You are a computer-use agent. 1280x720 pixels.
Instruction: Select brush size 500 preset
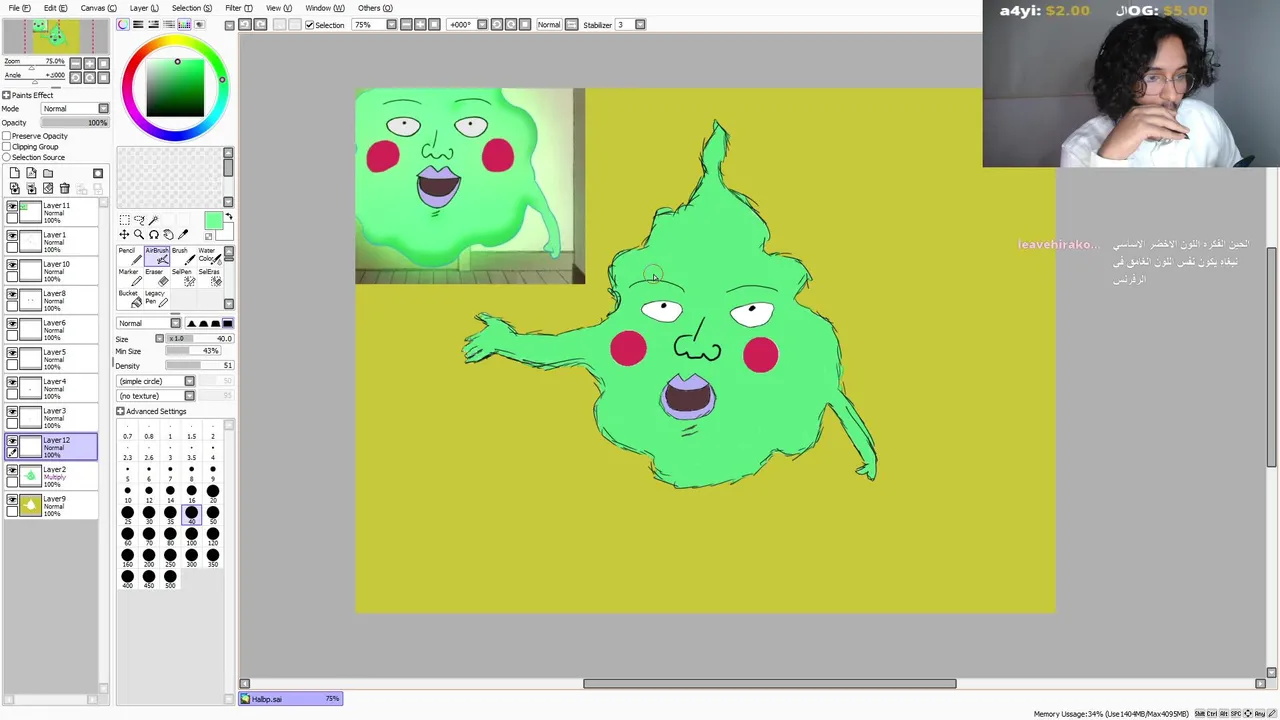(170, 578)
